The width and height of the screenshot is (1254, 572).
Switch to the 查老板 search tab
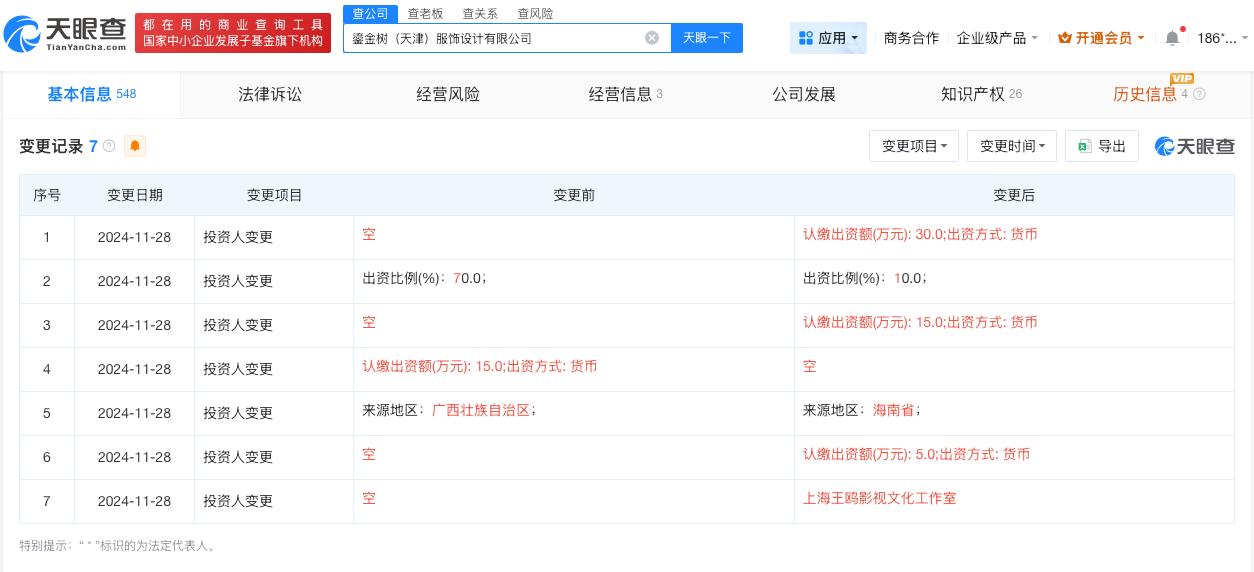[425, 14]
